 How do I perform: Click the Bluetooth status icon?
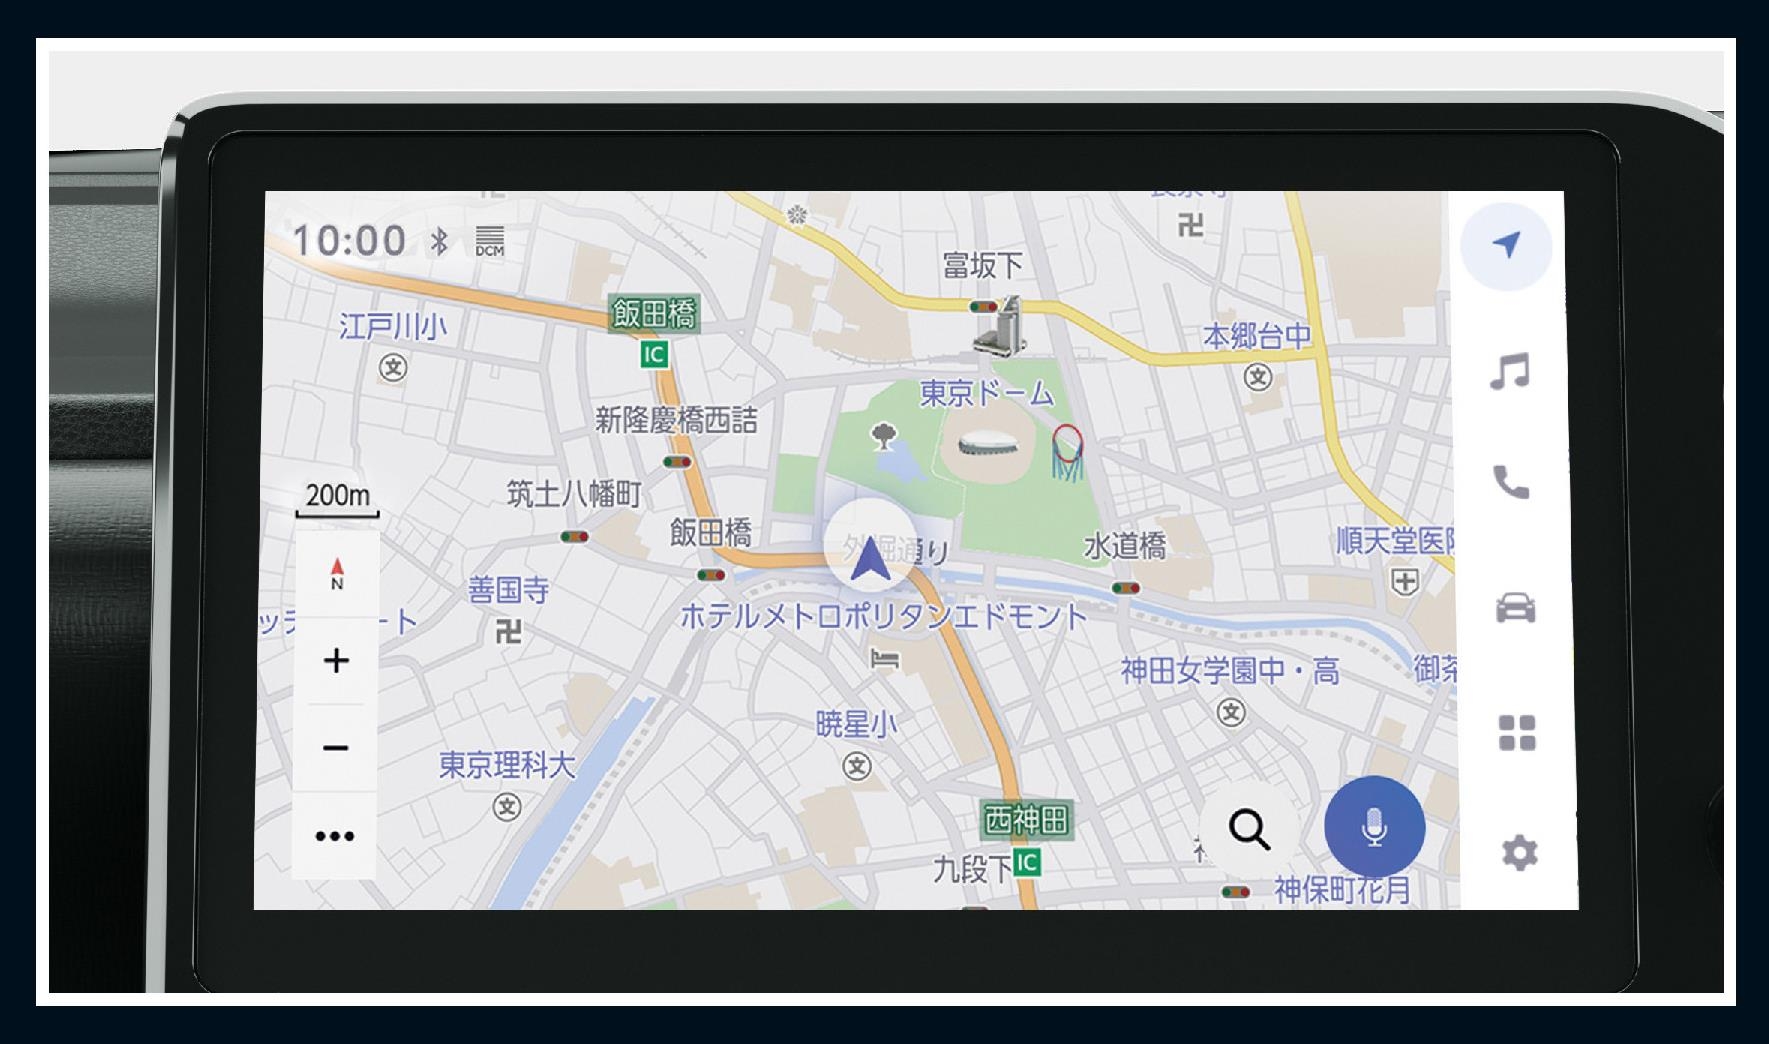439,241
